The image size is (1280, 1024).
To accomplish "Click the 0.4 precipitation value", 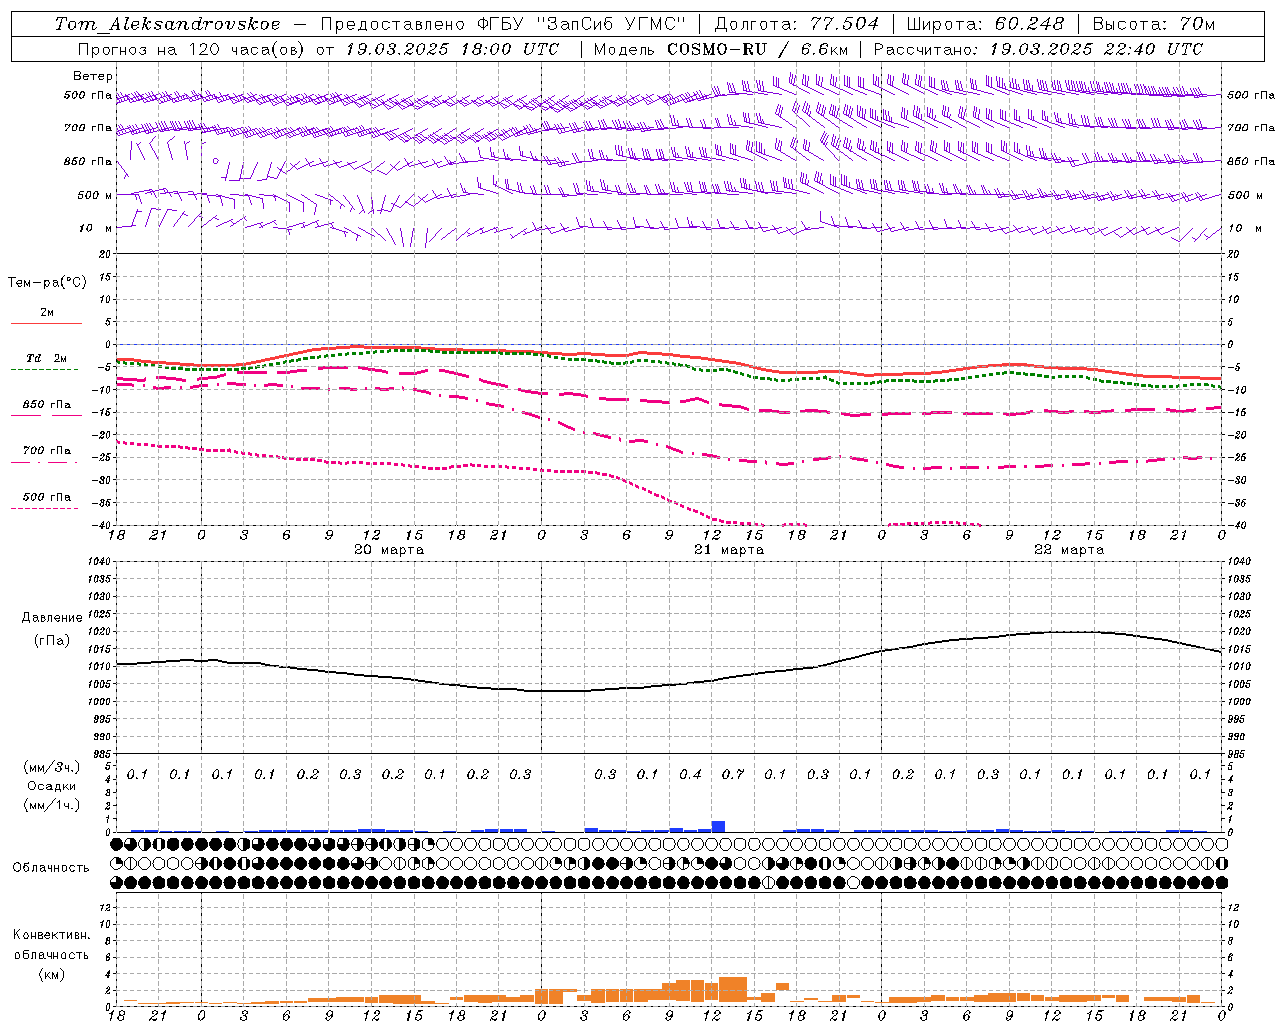I will (x=690, y=774).
